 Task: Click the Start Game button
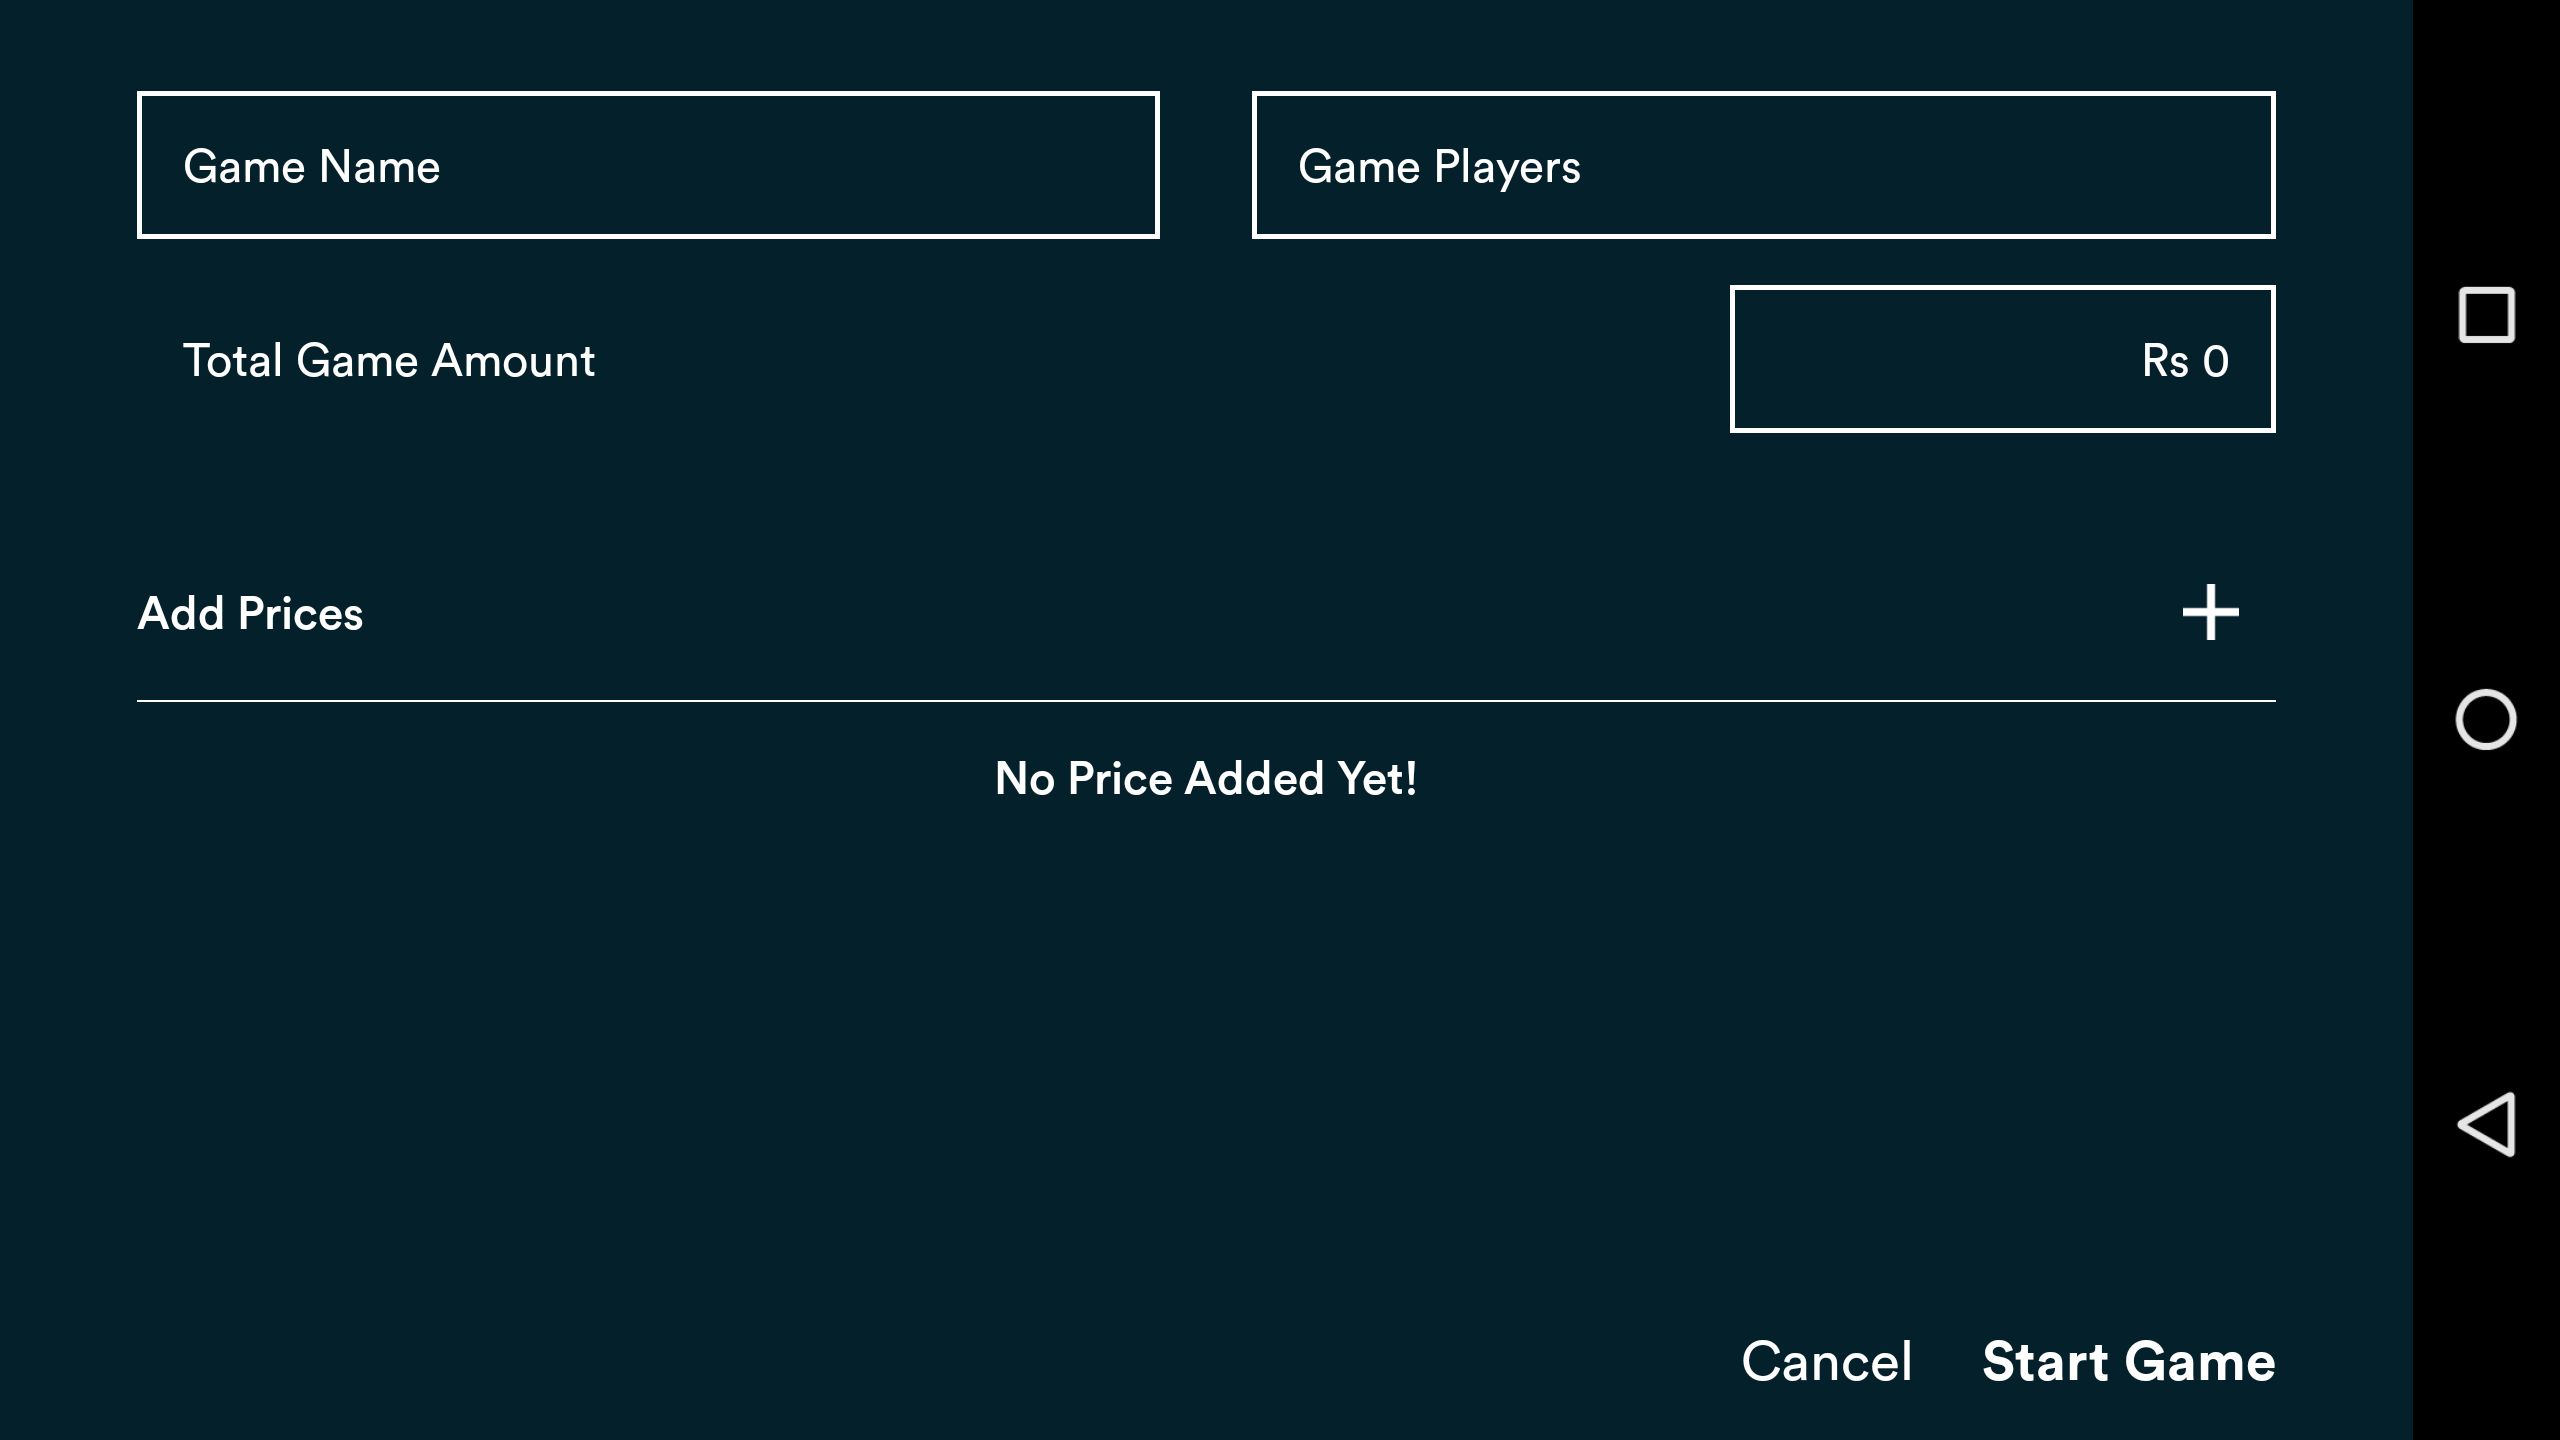click(x=2128, y=1361)
